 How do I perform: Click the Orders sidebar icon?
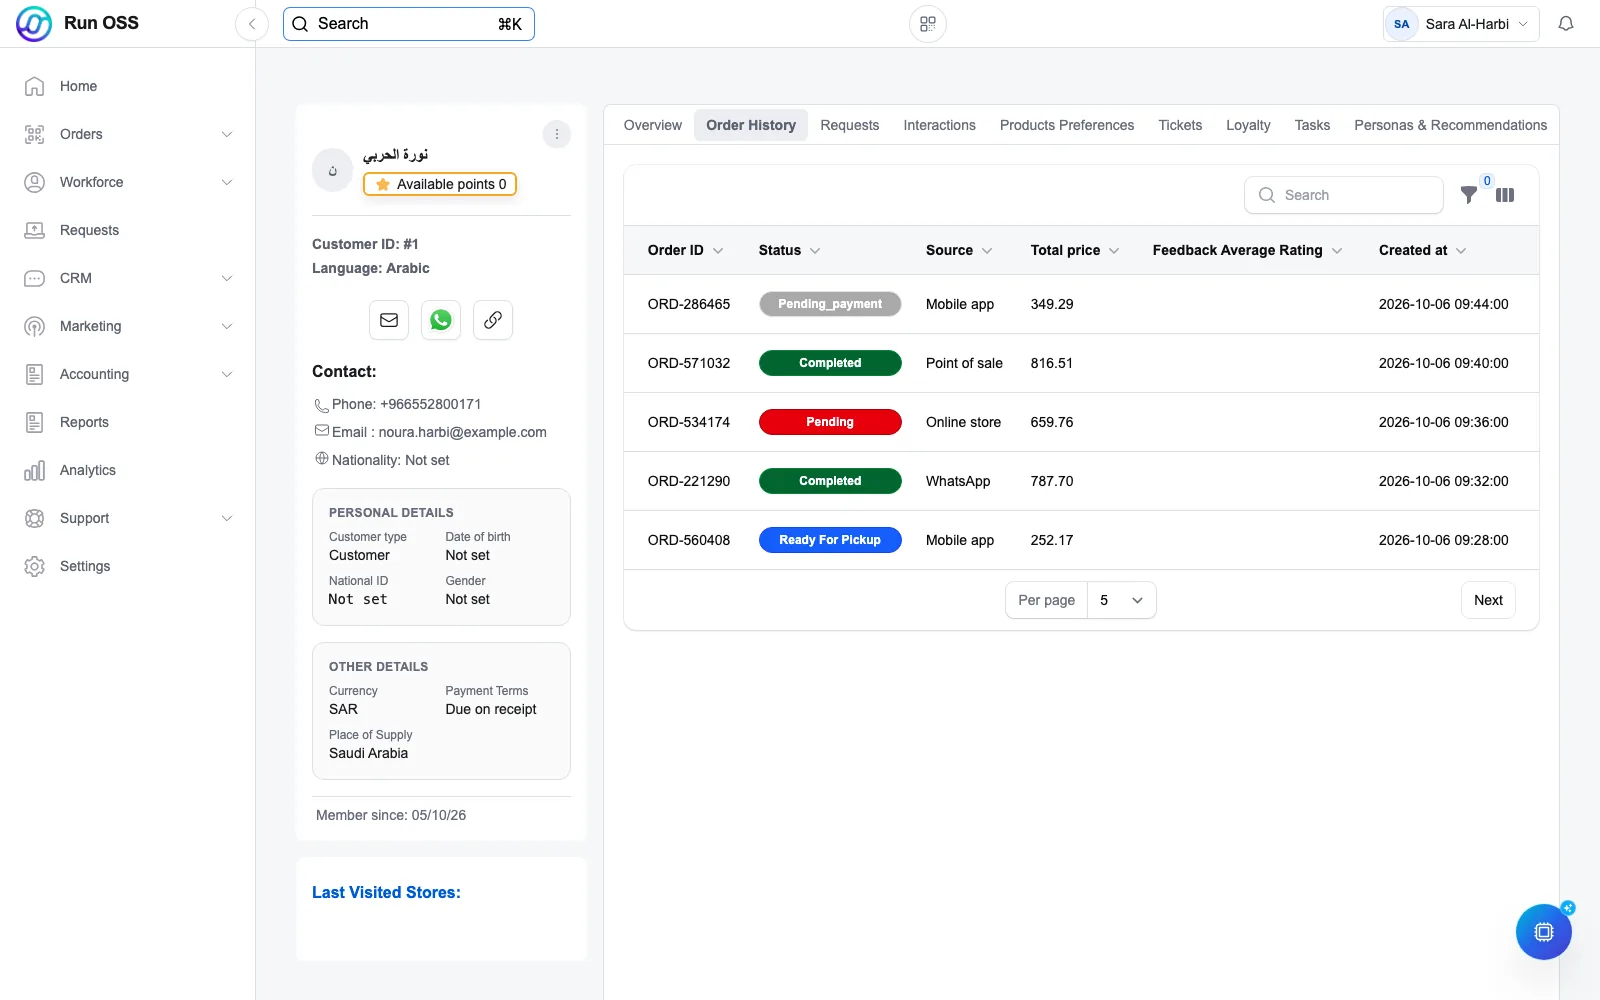point(34,134)
